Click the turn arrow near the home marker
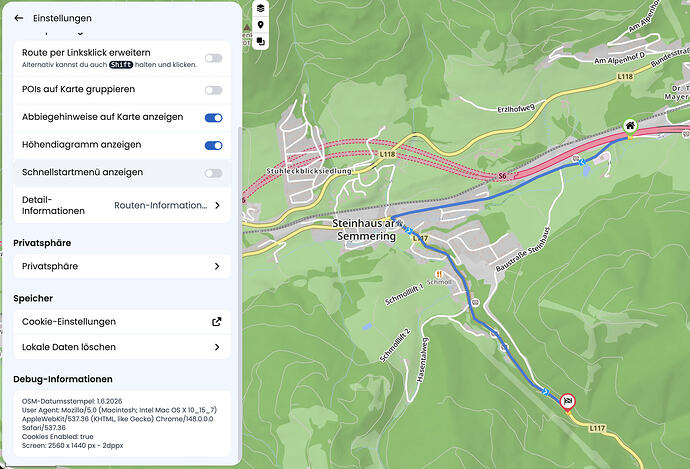690x469 pixels. coord(582,162)
